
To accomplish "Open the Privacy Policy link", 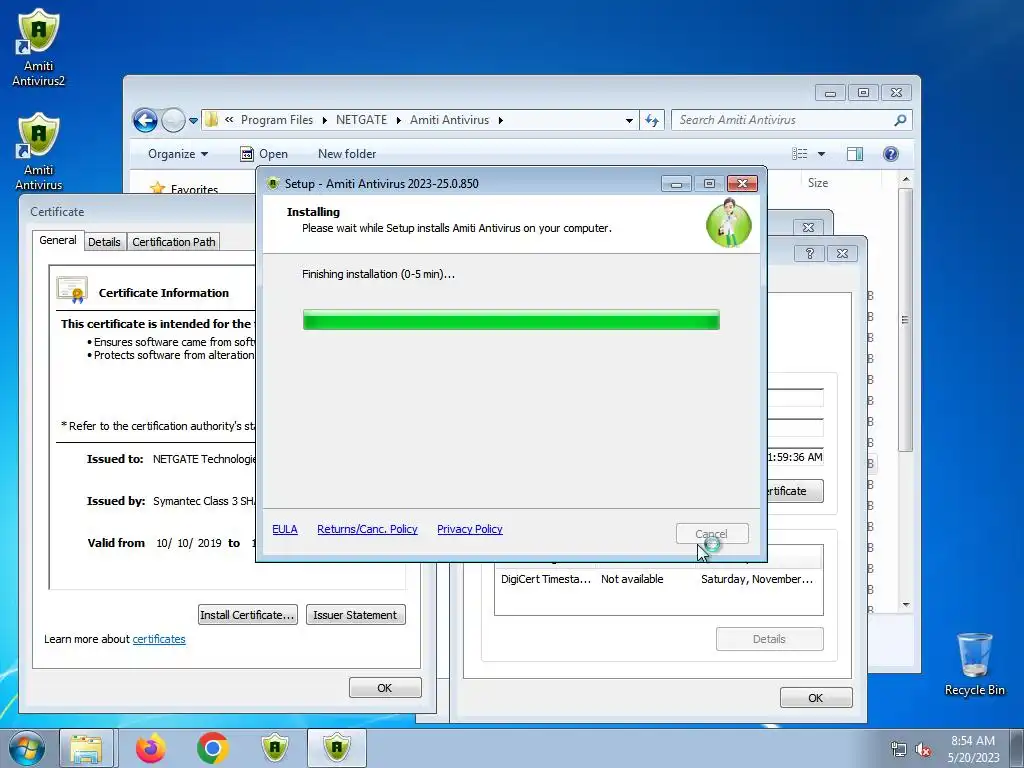I will [470, 529].
